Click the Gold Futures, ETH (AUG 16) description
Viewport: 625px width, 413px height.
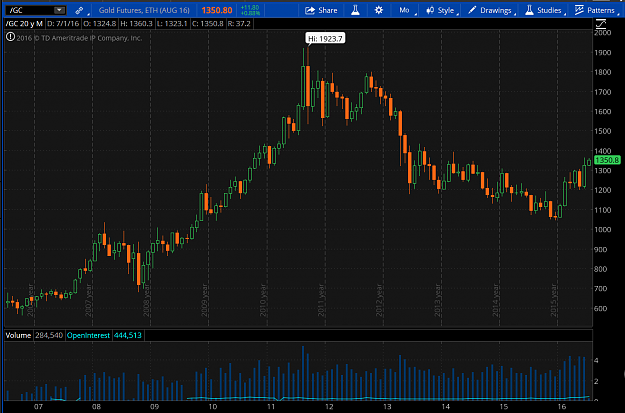point(144,10)
